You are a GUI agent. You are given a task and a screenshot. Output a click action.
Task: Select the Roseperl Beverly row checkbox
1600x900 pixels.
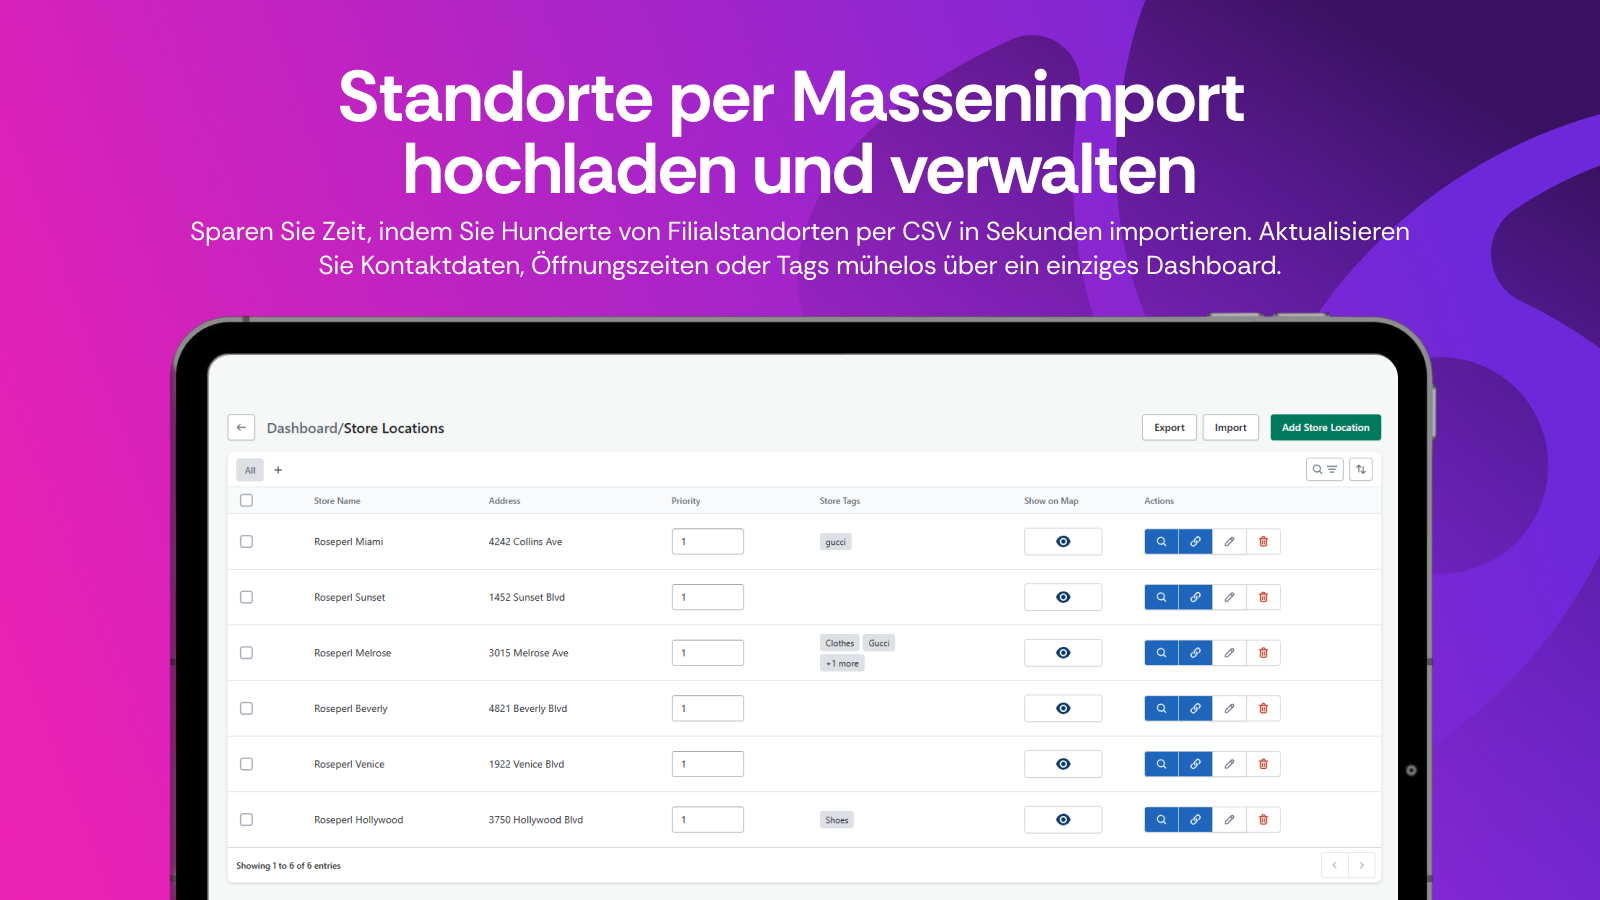click(x=246, y=708)
